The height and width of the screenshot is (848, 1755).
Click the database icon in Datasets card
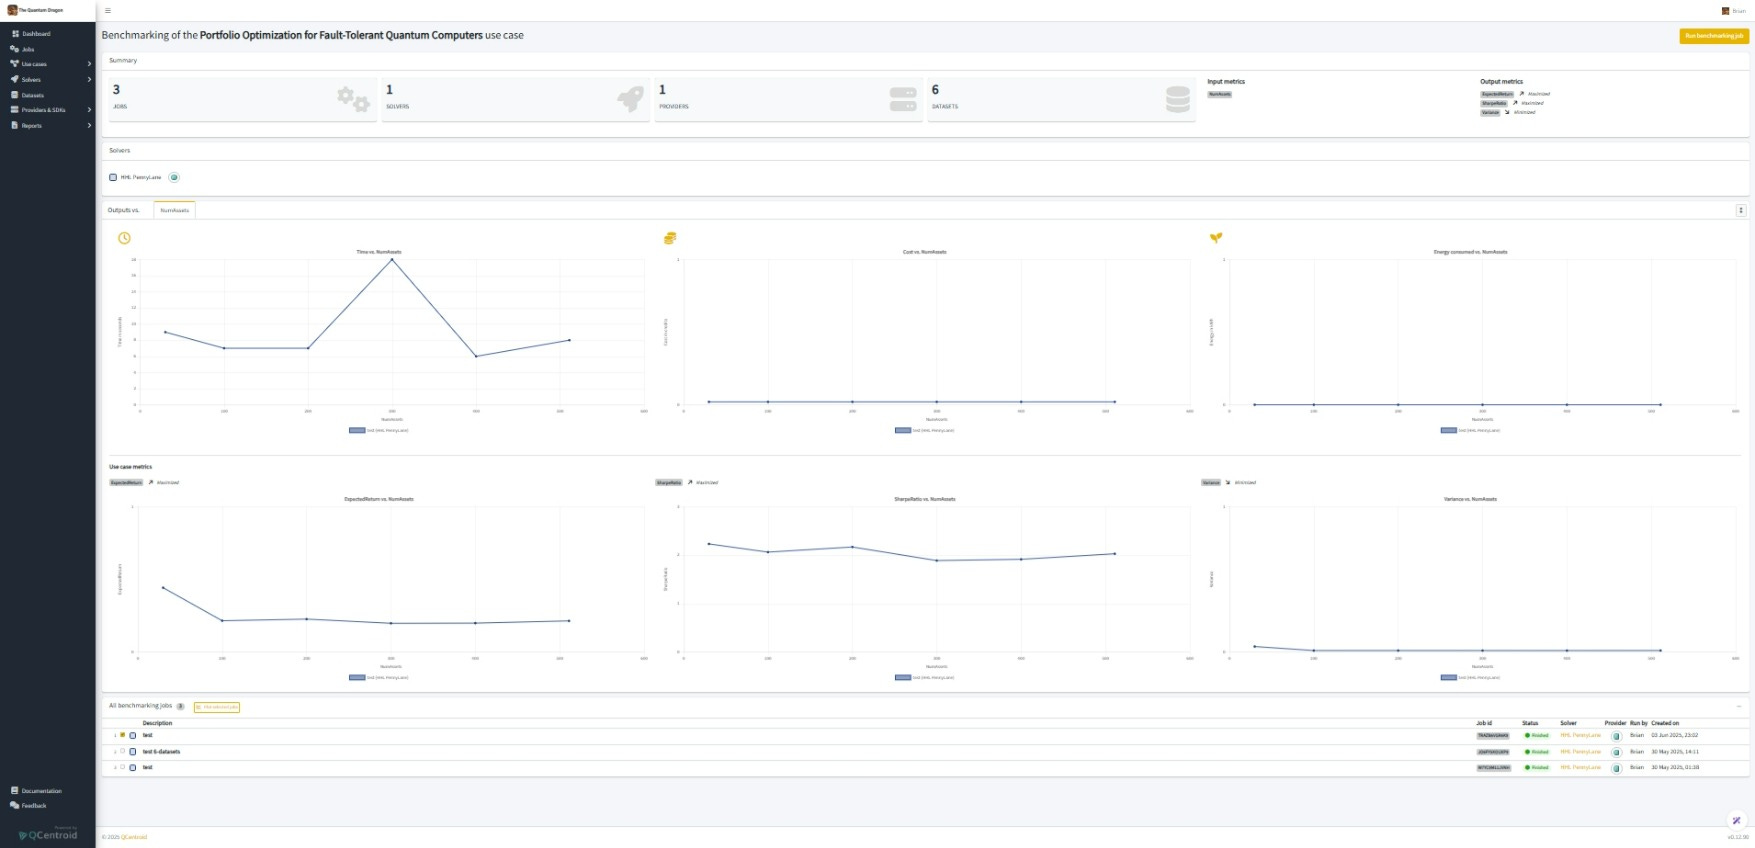(x=1178, y=99)
